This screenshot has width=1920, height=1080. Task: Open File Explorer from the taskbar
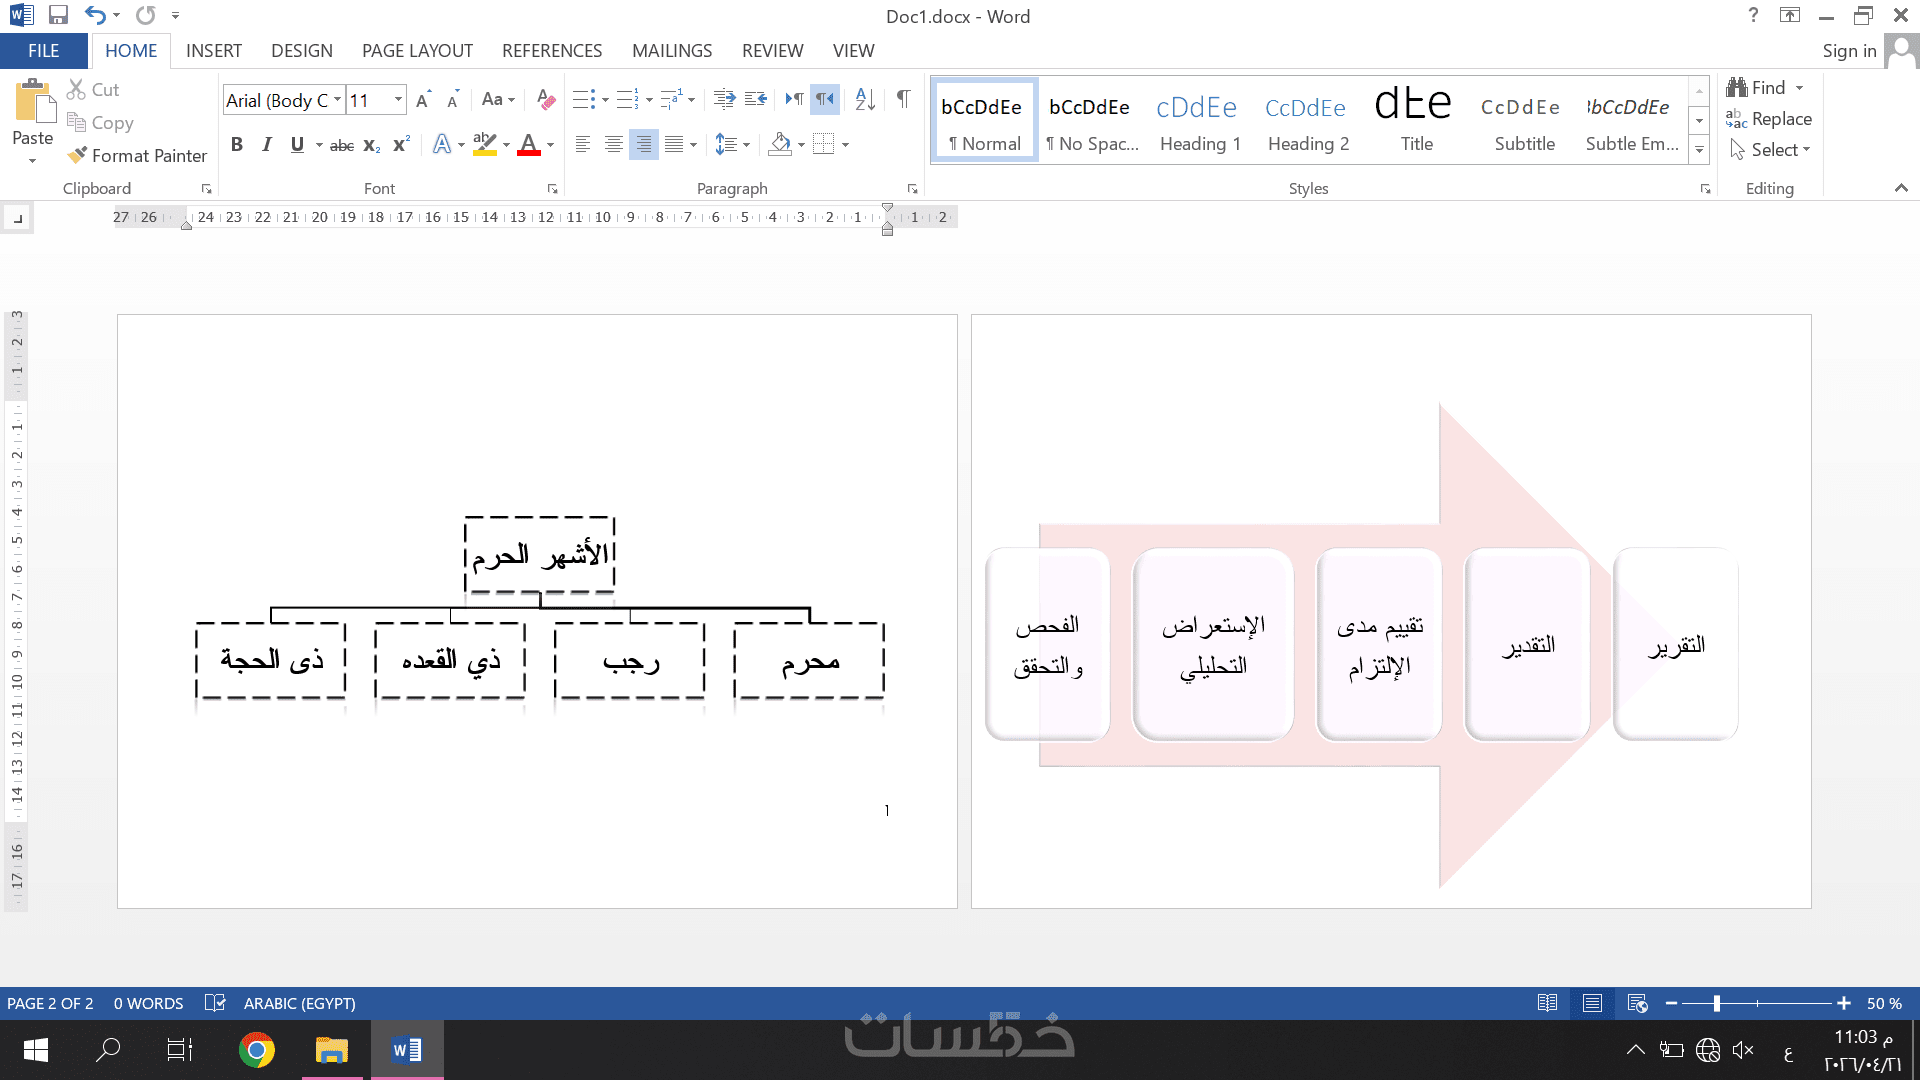(x=331, y=1050)
